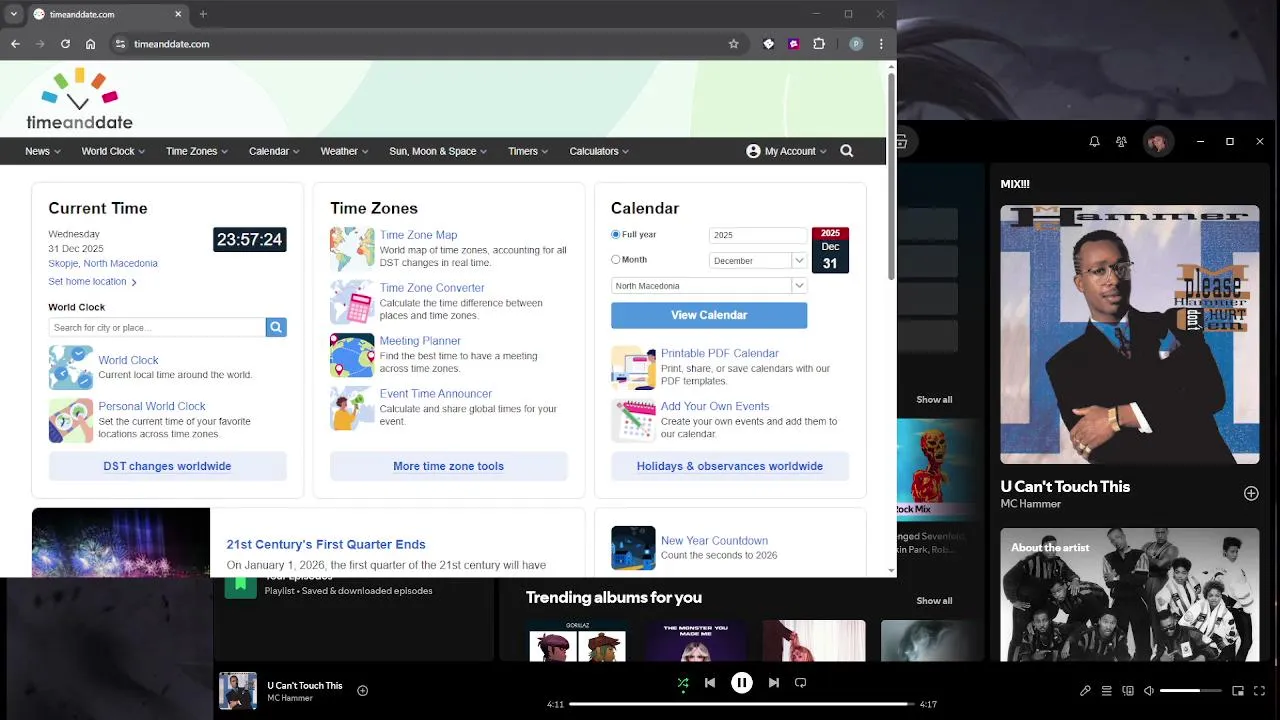Viewport: 1280px width, 720px height.
Task: Open Spotify friend activity icon
Action: (x=1121, y=142)
